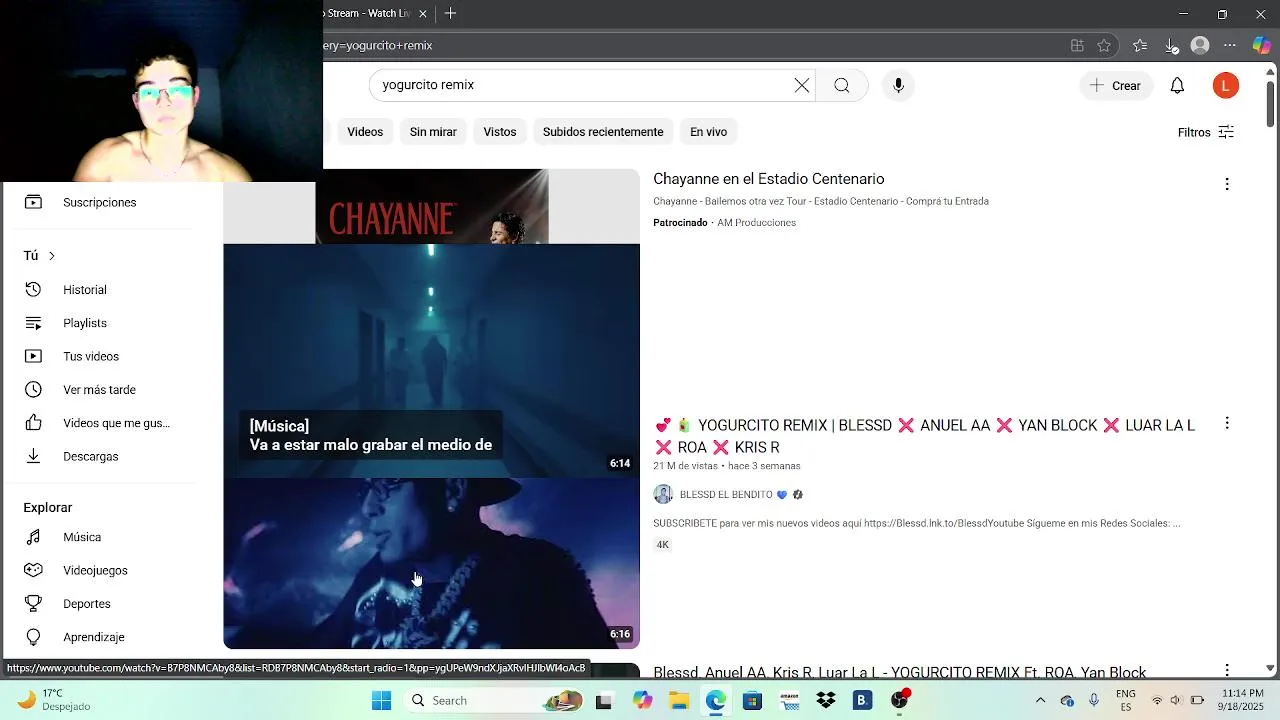Open options menu for Yogurcito Remix video
1280x720 pixels.
click(1227, 424)
